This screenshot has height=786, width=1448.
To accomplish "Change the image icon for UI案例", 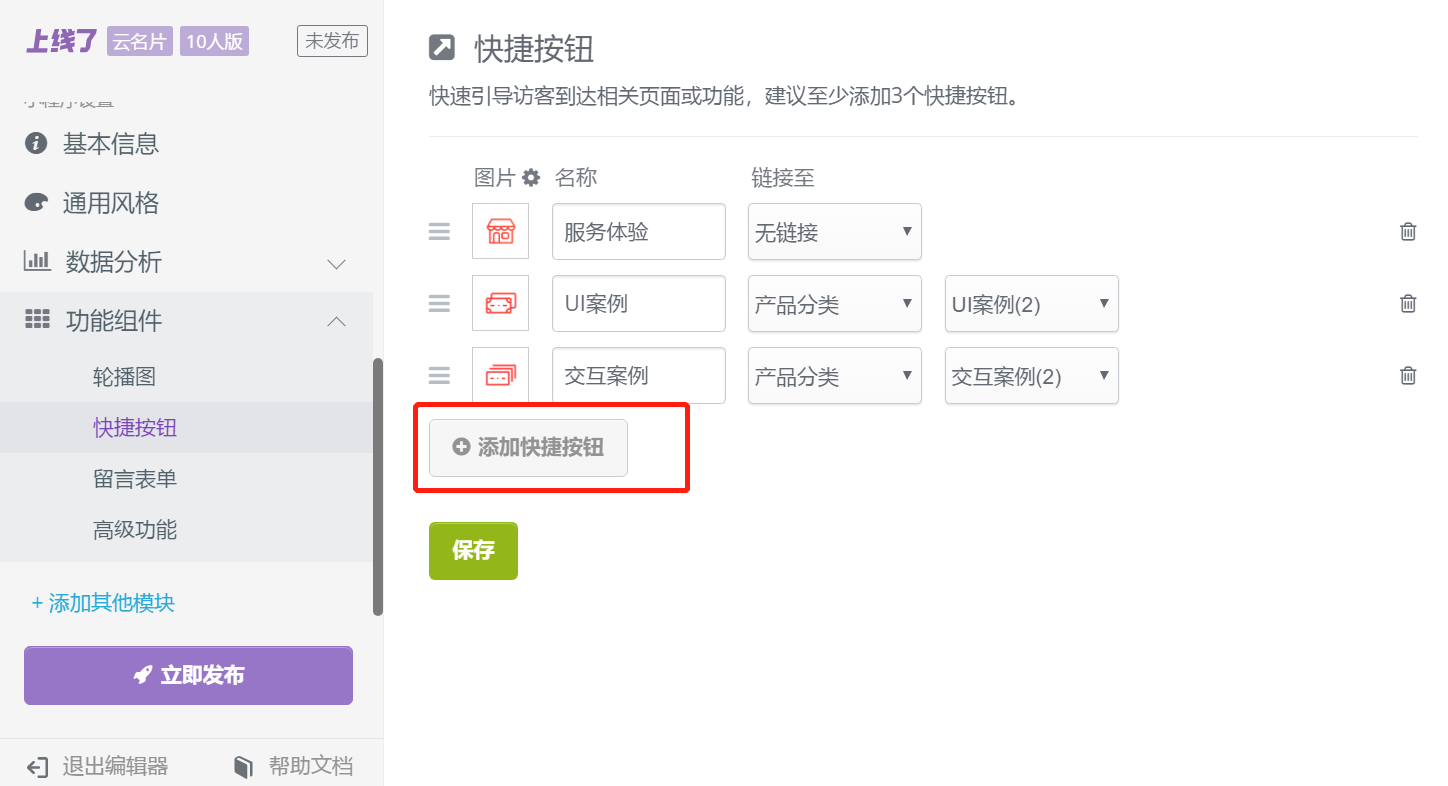I will tap(500, 304).
